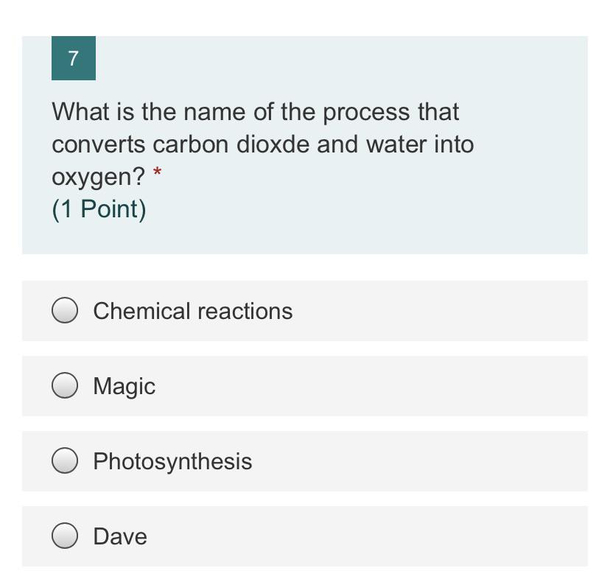
Task: Click the 'Photosynthesis' answer label text
Action: coord(172,461)
